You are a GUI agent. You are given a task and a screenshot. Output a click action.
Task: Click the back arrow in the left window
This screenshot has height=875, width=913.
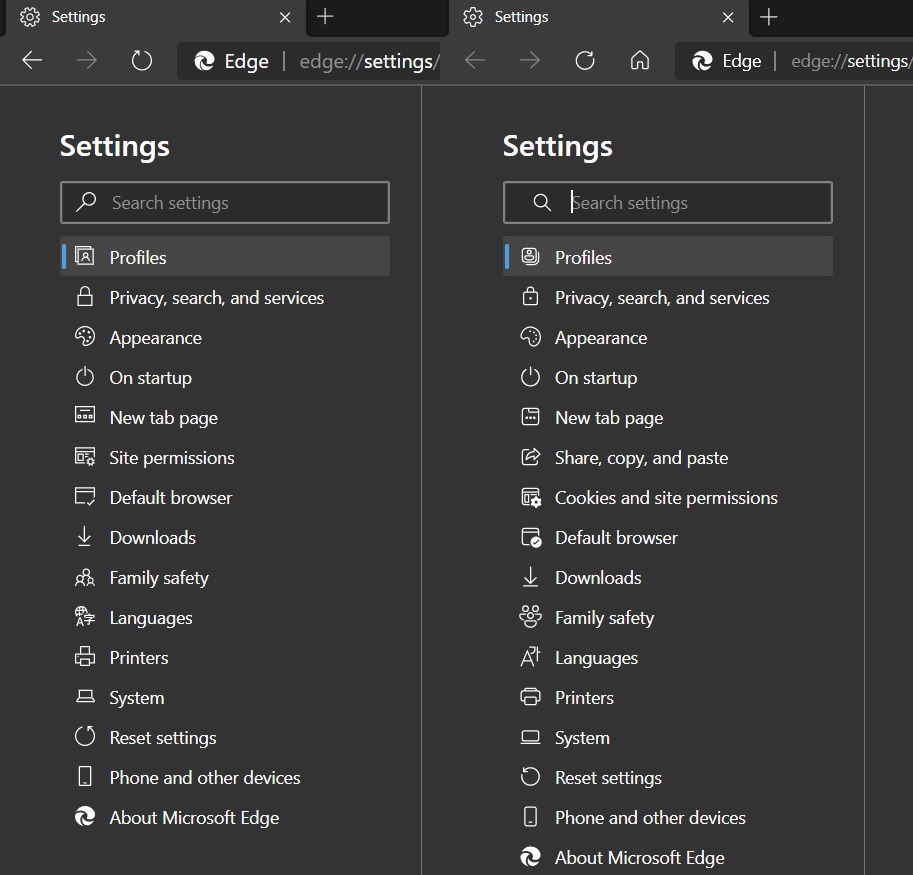(31, 60)
